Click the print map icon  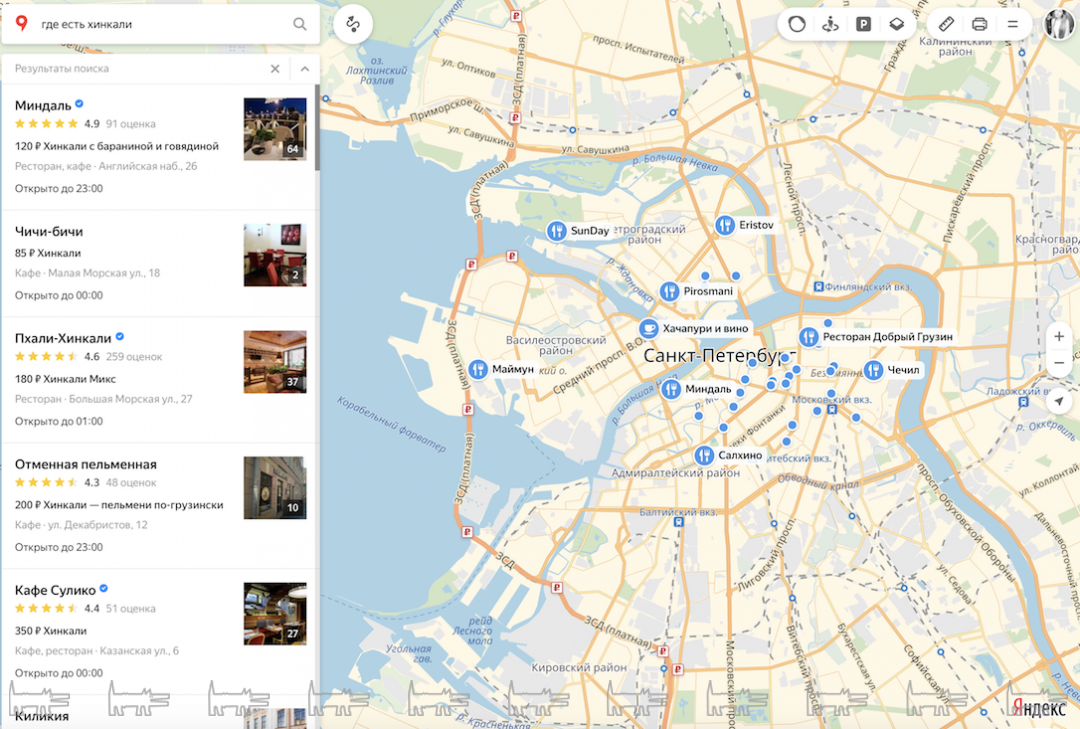pyautogui.click(x=979, y=24)
